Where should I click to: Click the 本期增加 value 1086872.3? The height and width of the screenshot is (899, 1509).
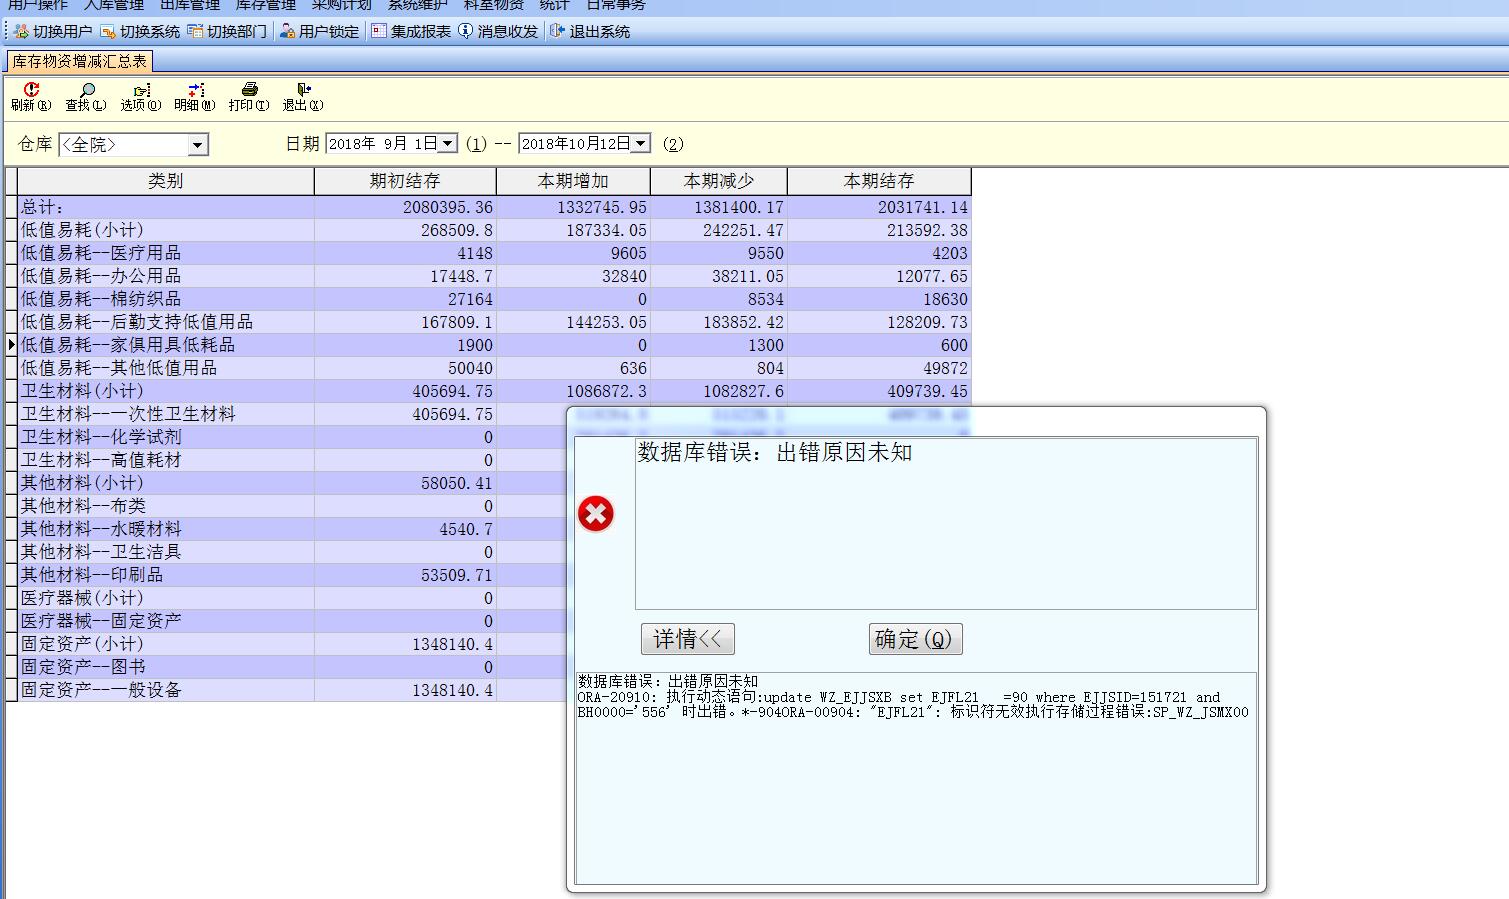pos(606,391)
